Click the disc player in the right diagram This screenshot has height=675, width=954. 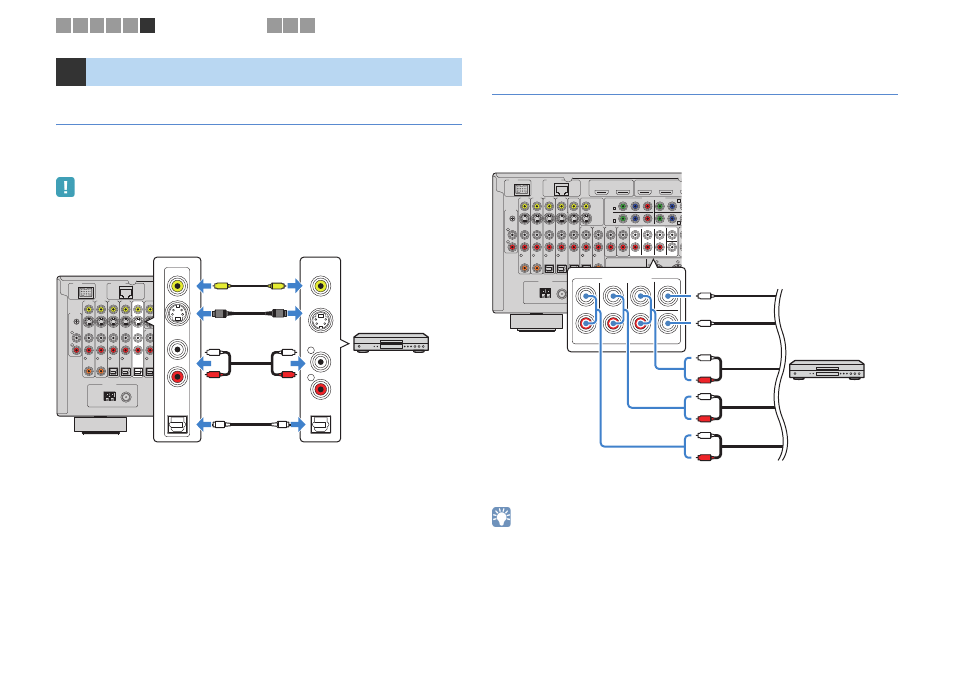[x=827, y=370]
